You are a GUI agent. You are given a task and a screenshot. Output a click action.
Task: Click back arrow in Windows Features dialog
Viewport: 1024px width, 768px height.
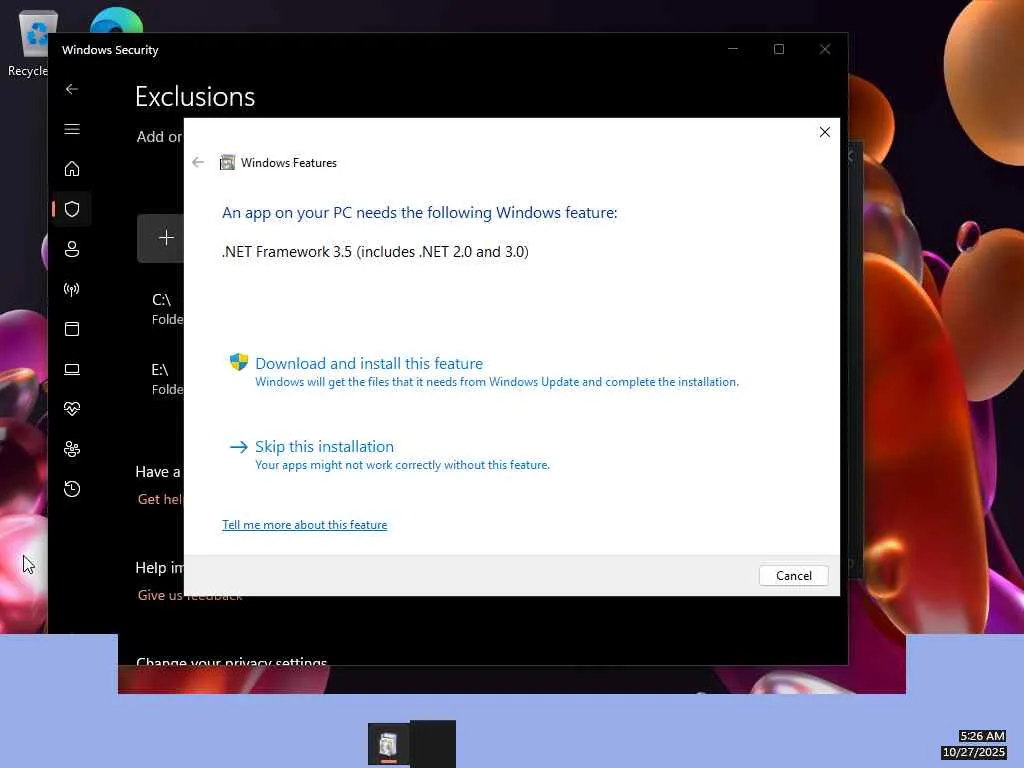point(198,163)
